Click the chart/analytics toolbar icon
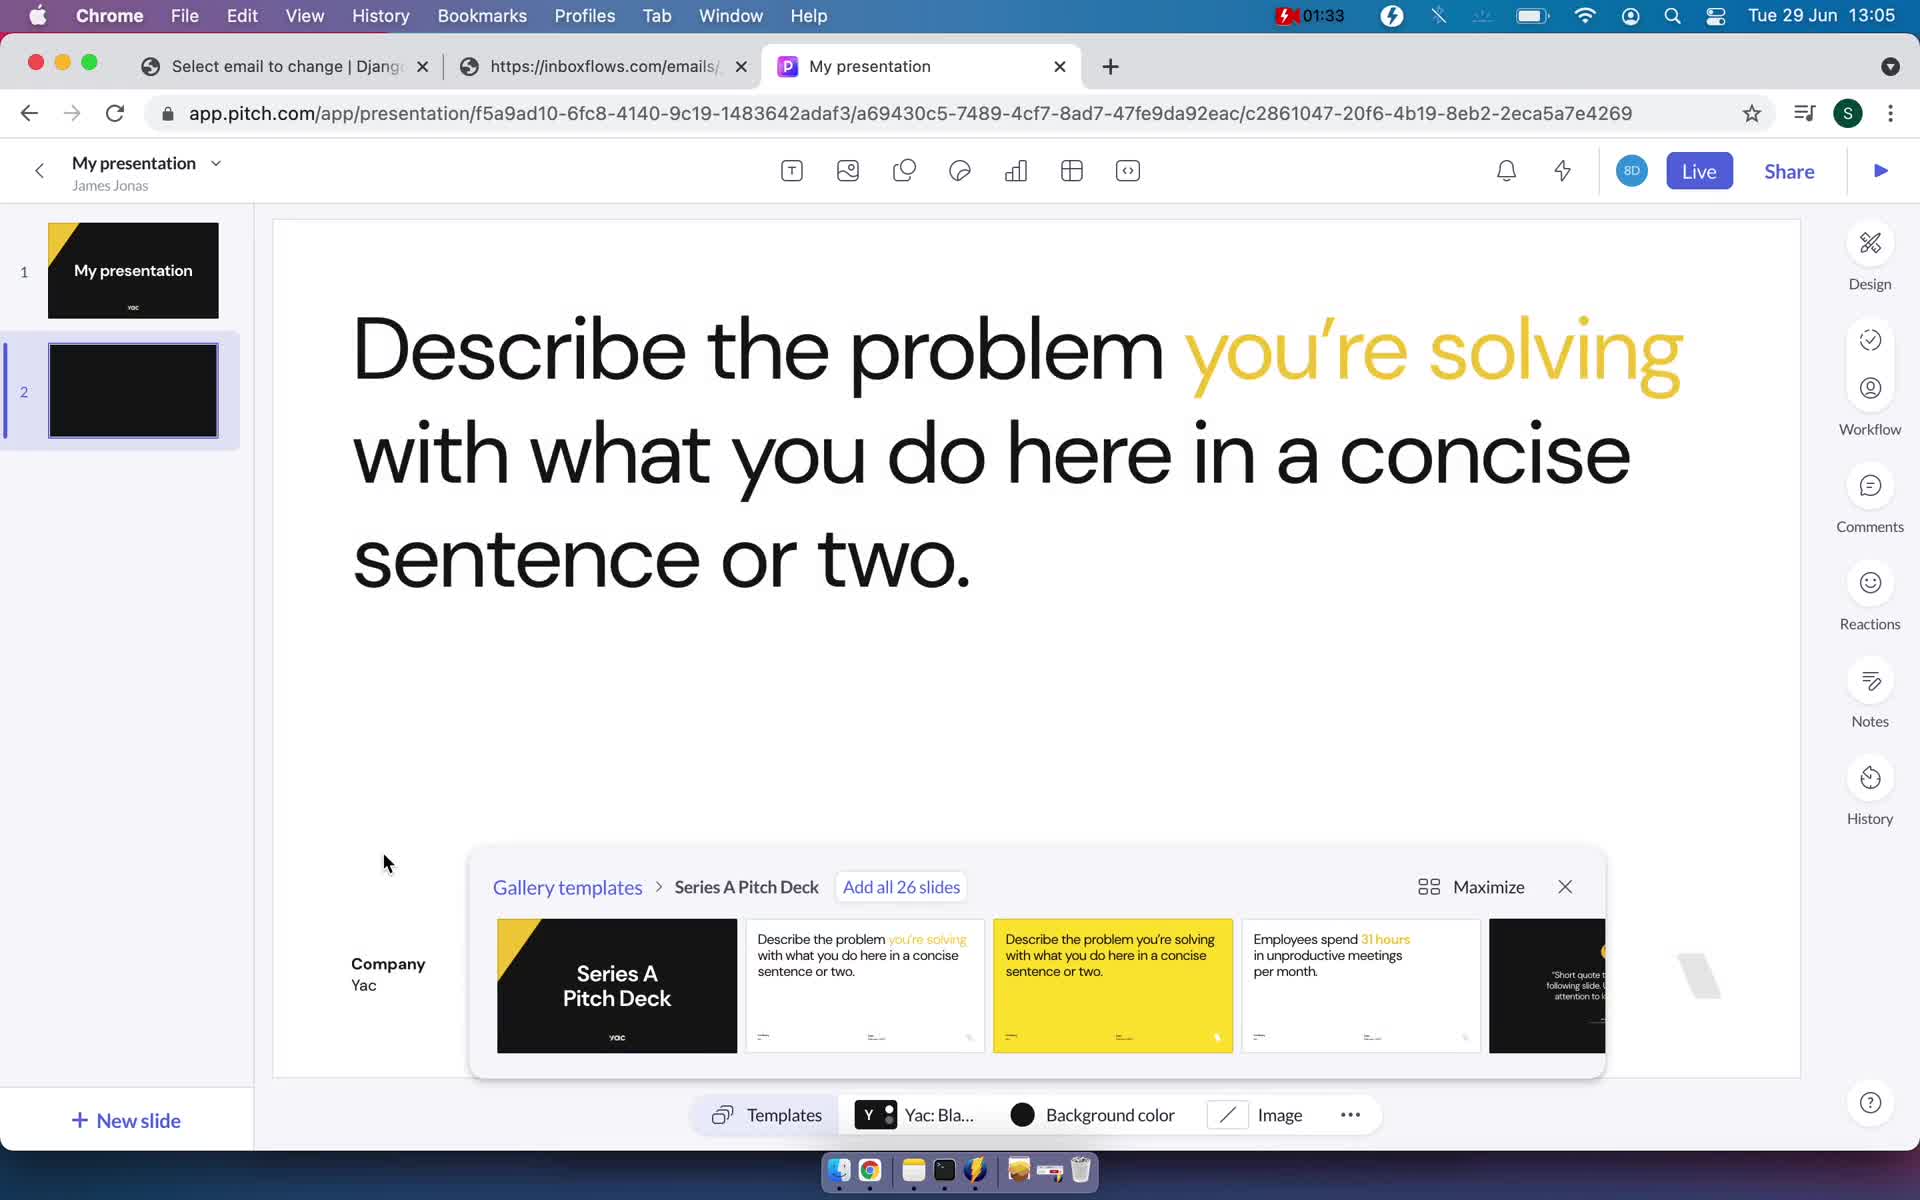 pyautogui.click(x=1015, y=170)
